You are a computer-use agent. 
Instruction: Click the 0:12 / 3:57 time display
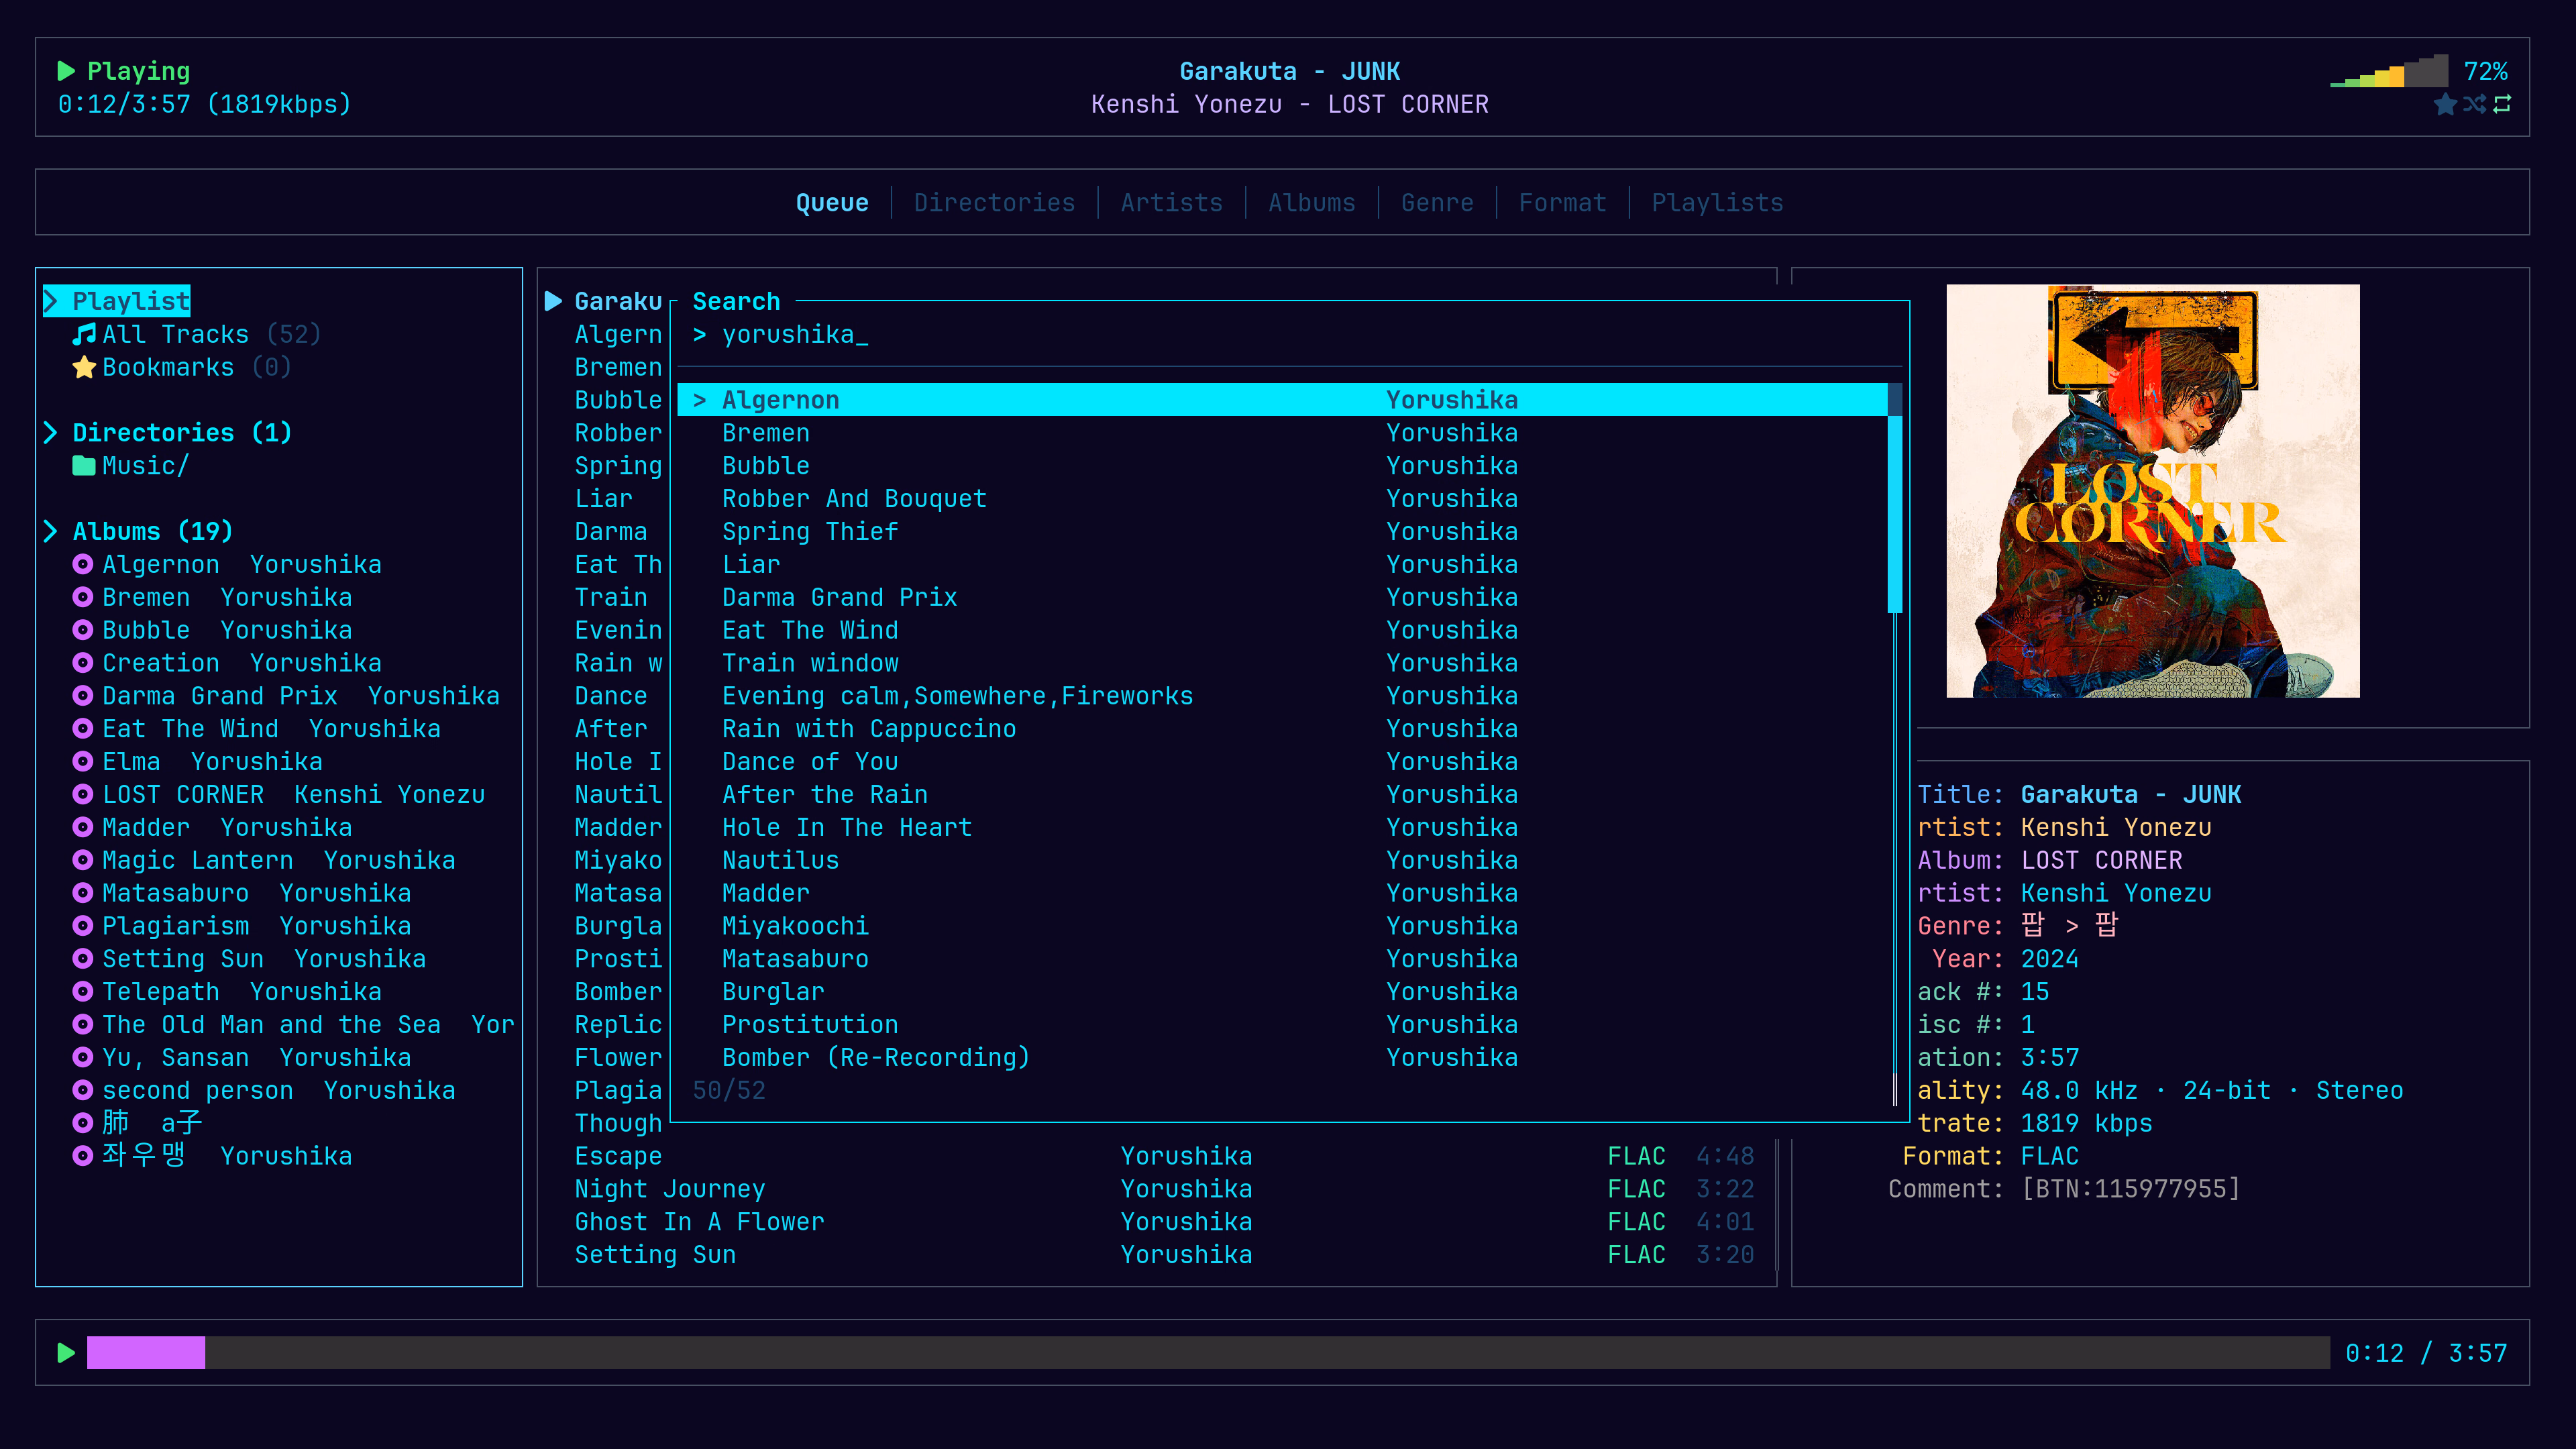2426,1353
